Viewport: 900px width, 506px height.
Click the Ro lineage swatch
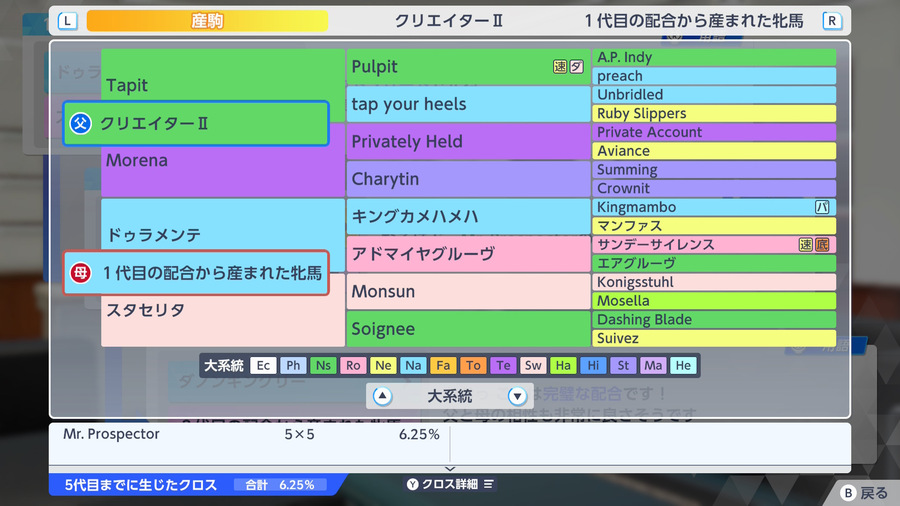point(353,365)
